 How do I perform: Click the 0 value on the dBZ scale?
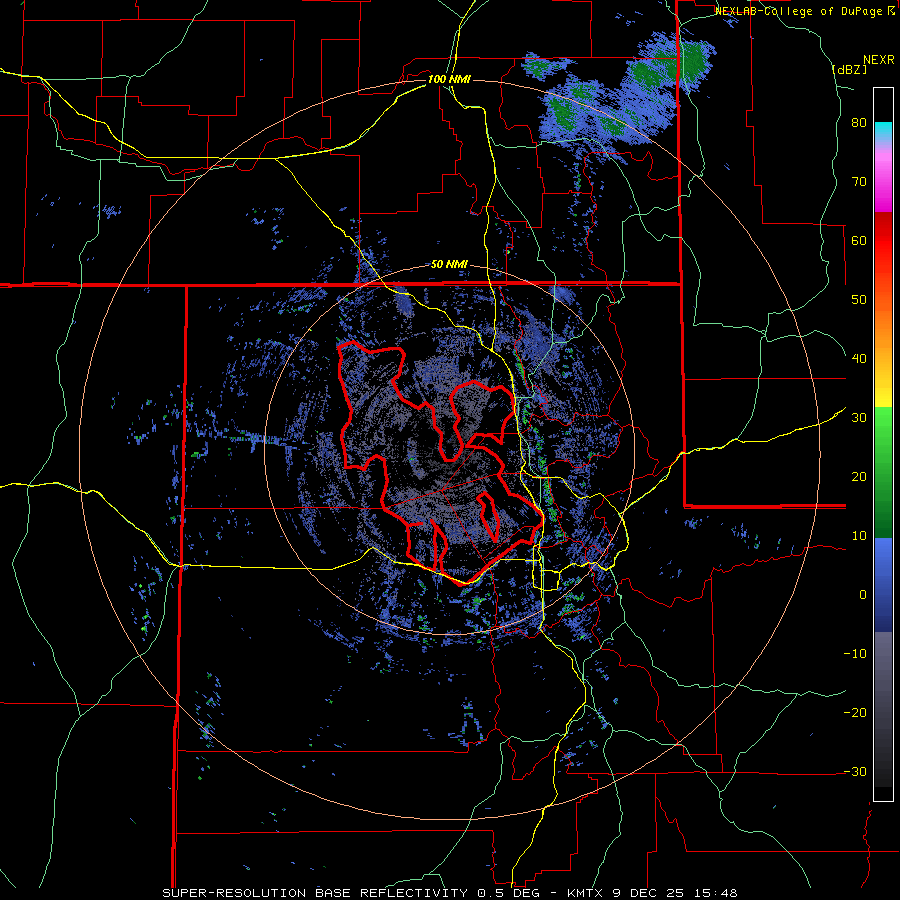click(863, 594)
